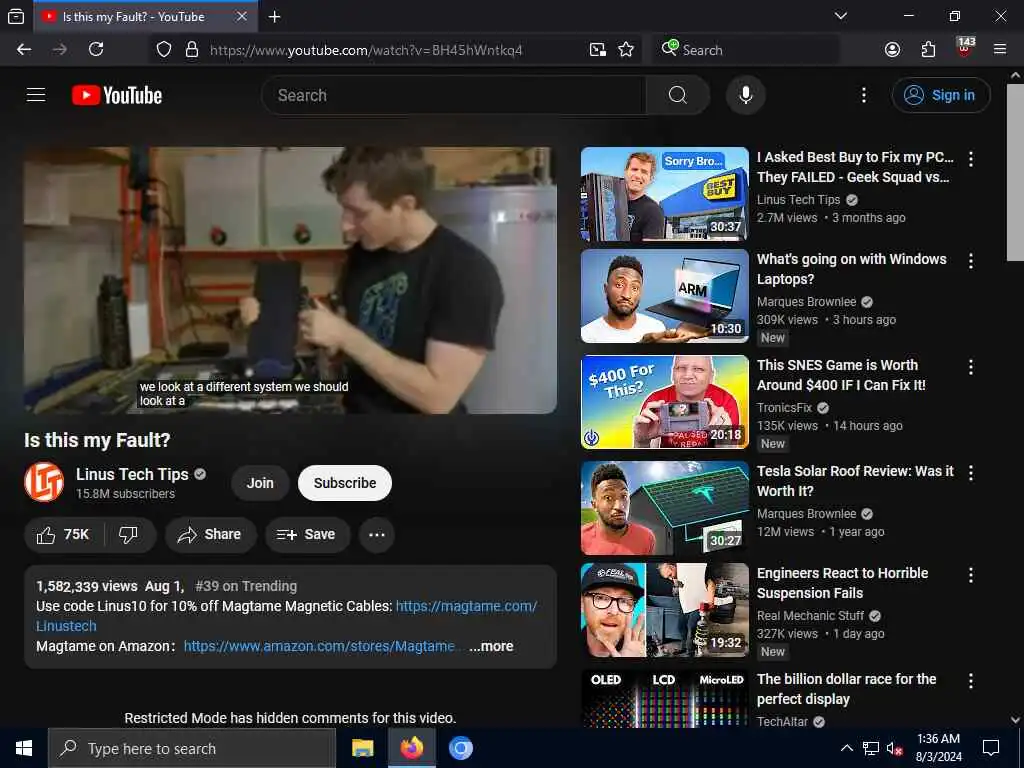Go back using the browser back arrow
Image resolution: width=1024 pixels, height=768 pixels.
pyautogui.click(x=24, y=50)
